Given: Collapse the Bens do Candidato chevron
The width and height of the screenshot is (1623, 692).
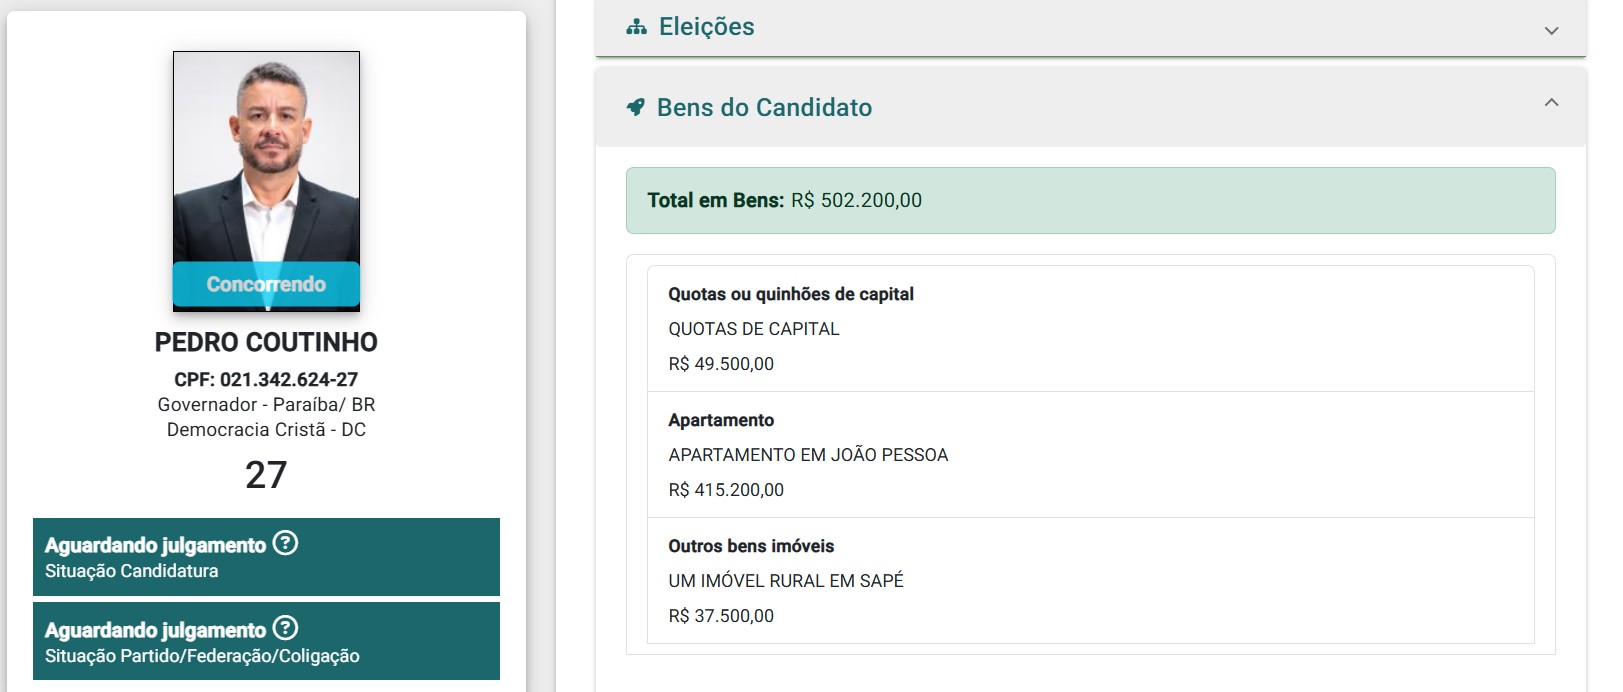Looking at the screenshot, I should pos(1551,103).
